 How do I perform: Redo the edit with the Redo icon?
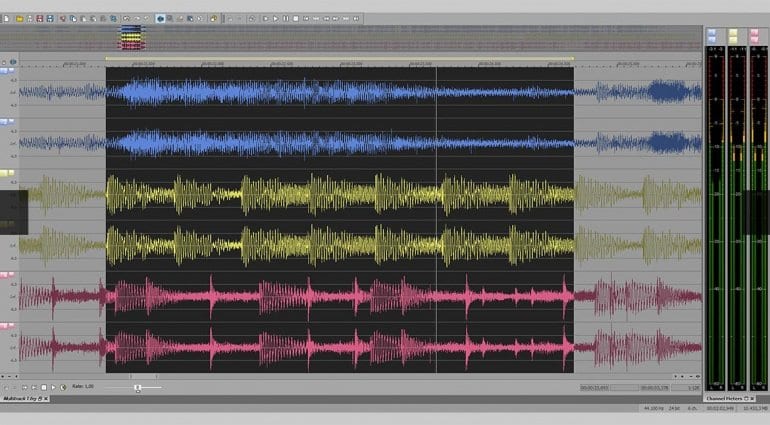click(137, 19)
